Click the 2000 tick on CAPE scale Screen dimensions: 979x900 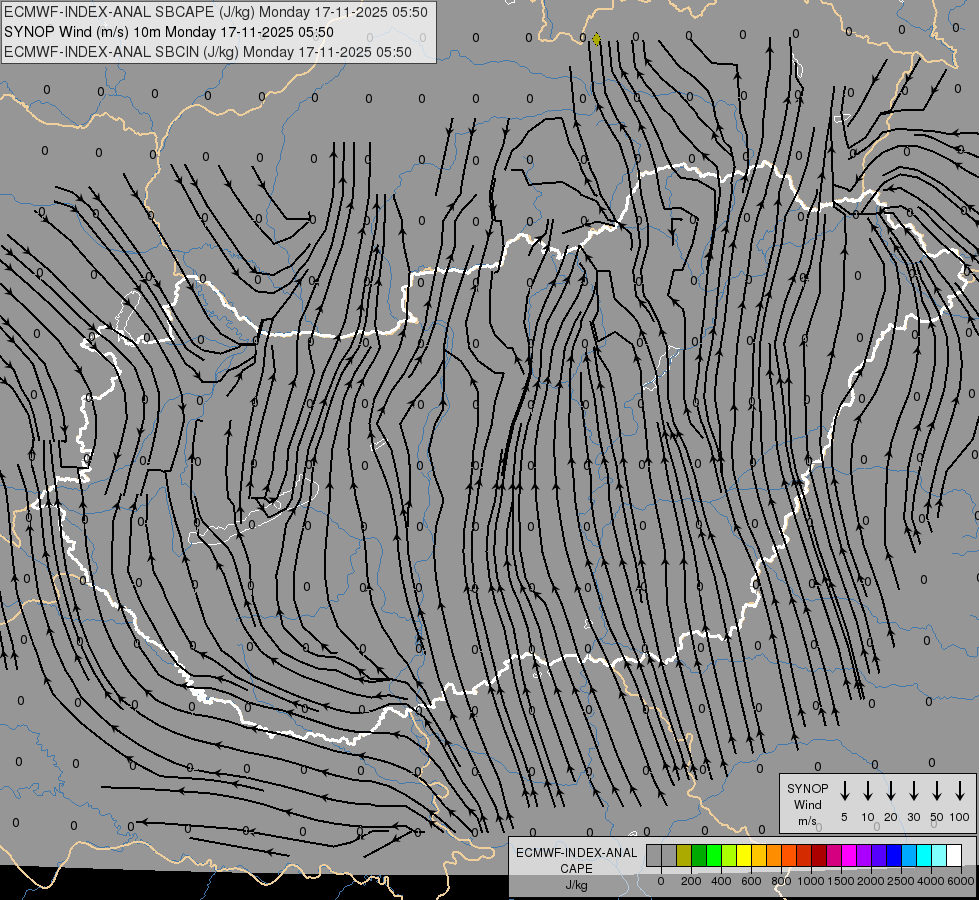[x=870, y=881]
